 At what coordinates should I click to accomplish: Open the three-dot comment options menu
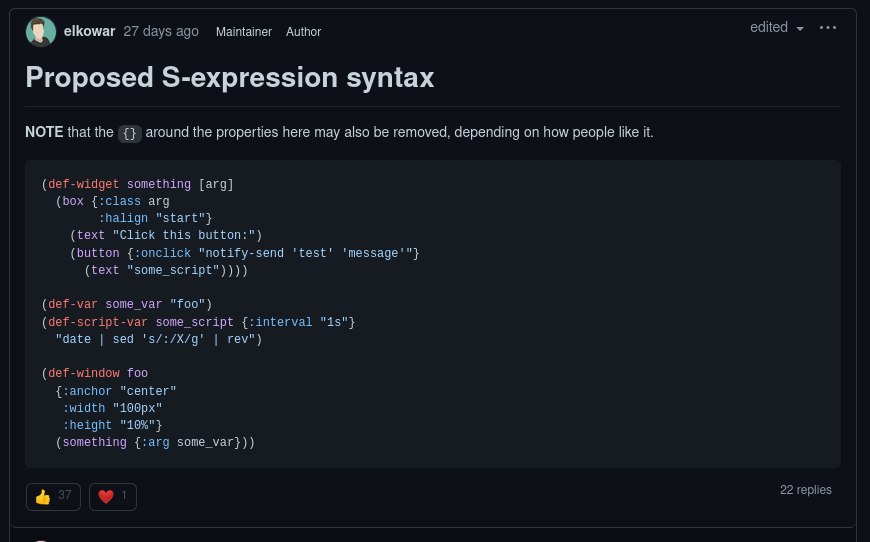click(x=828, y=27)
